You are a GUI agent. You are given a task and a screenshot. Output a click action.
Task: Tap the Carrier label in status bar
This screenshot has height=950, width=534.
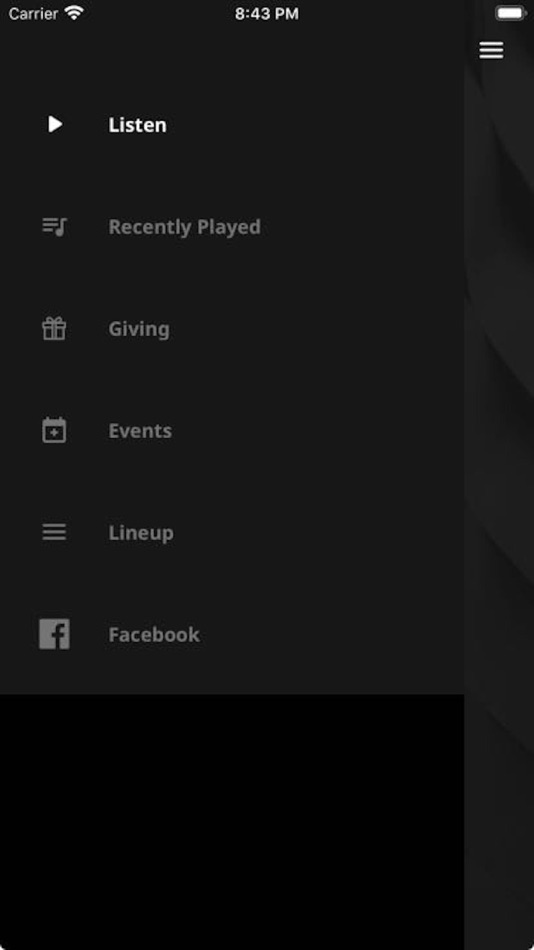[x=33, y=13]
